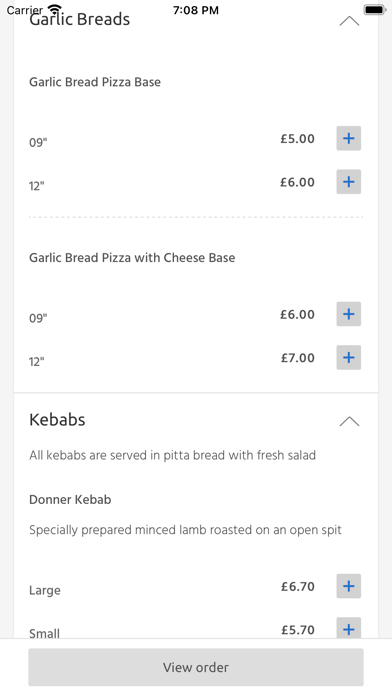The width and height of the screenshot is (392, 696).
Task: Select the Garlic Breads heading
Action: tap(79, 20)
